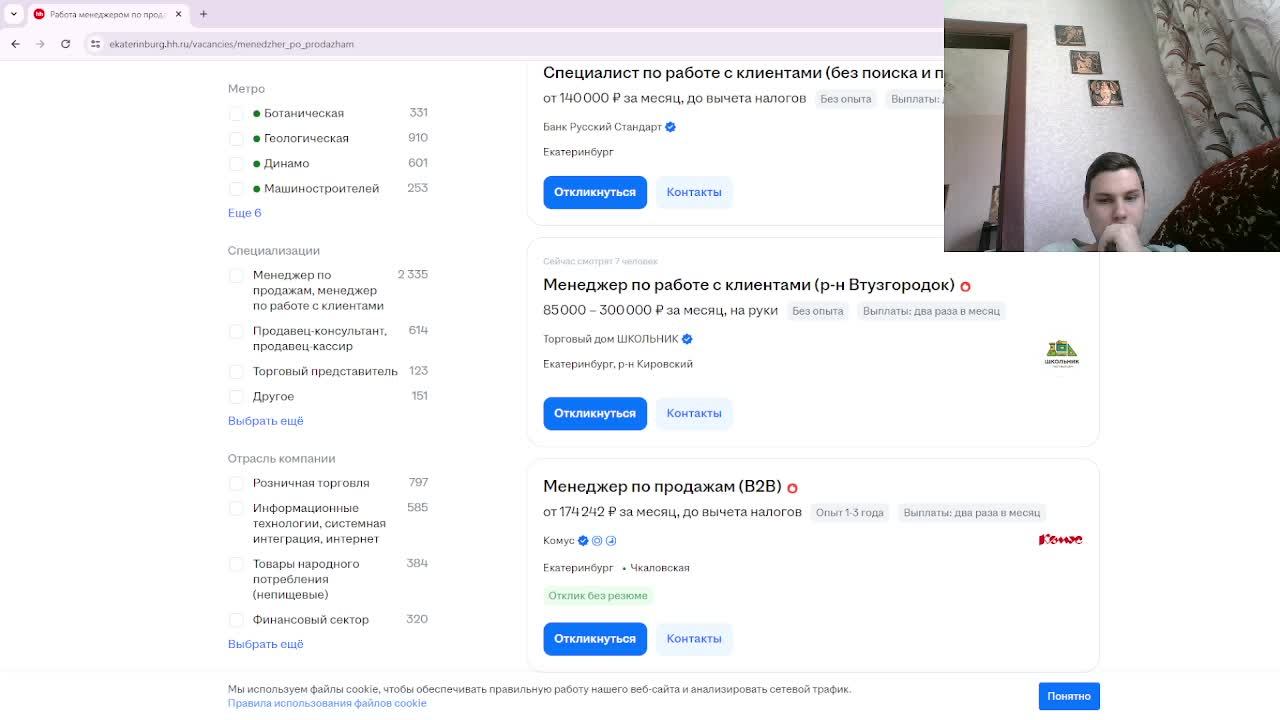The width and height of the screenshot is (1280, 720).
Task: Close the hh.ru vacancies browser tab
Action: [178, 14]
